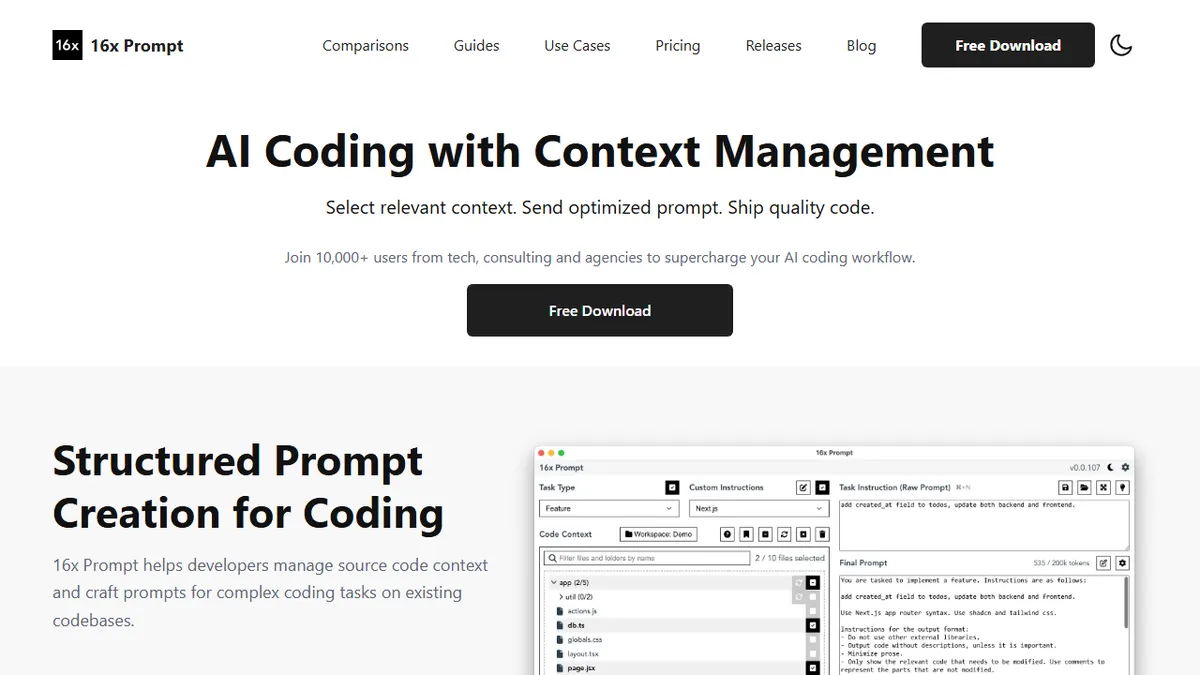The image size is (1200, 675).
Task: Click the v0.0.107 version label
Action: (x=1085, y=468)
